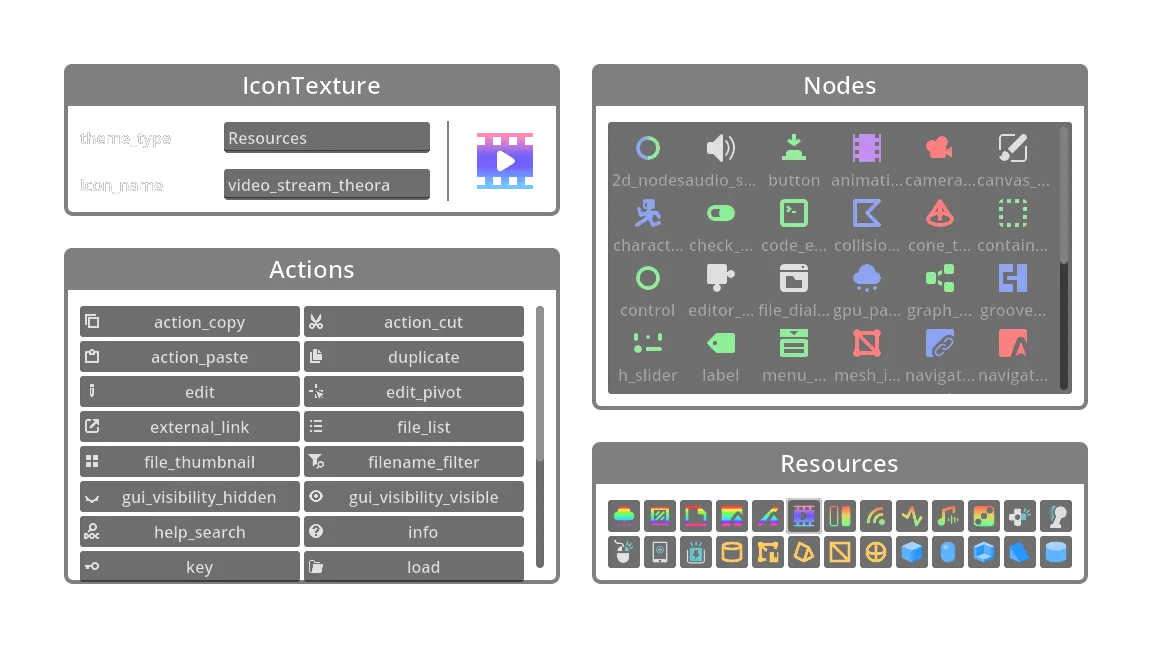
Task: Select the container dashed-square node icon
Action: 1012,214
